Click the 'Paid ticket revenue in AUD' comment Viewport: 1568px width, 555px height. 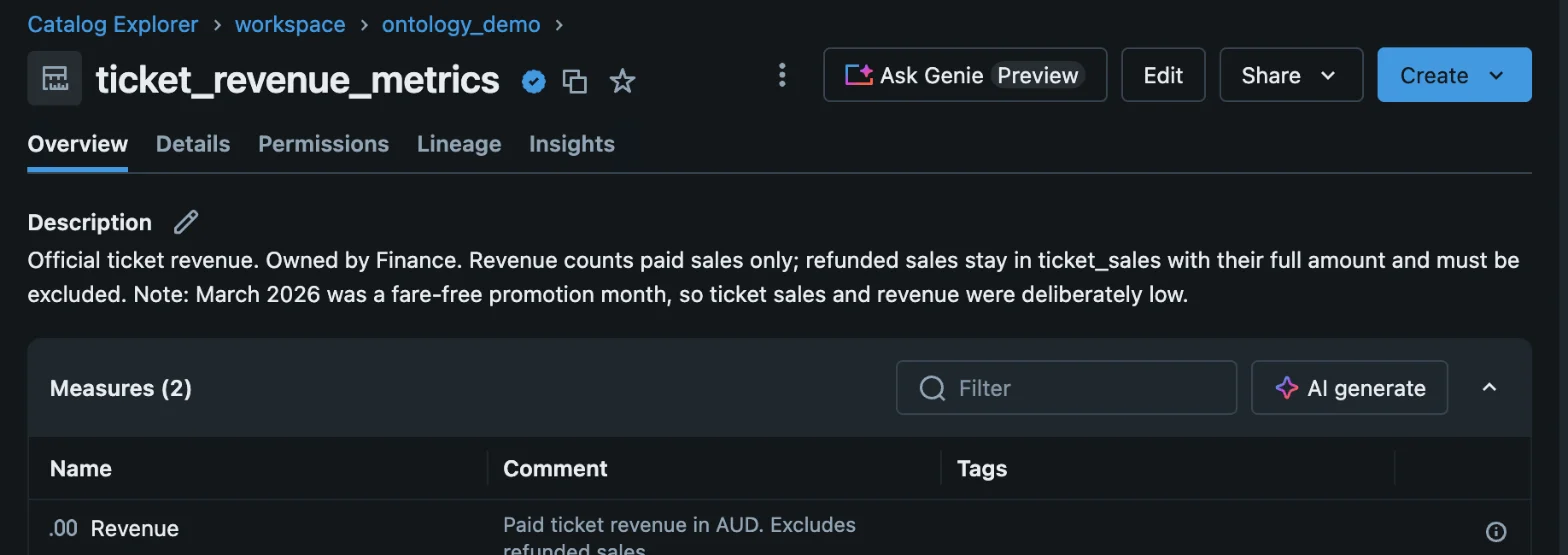pos(680,536)
